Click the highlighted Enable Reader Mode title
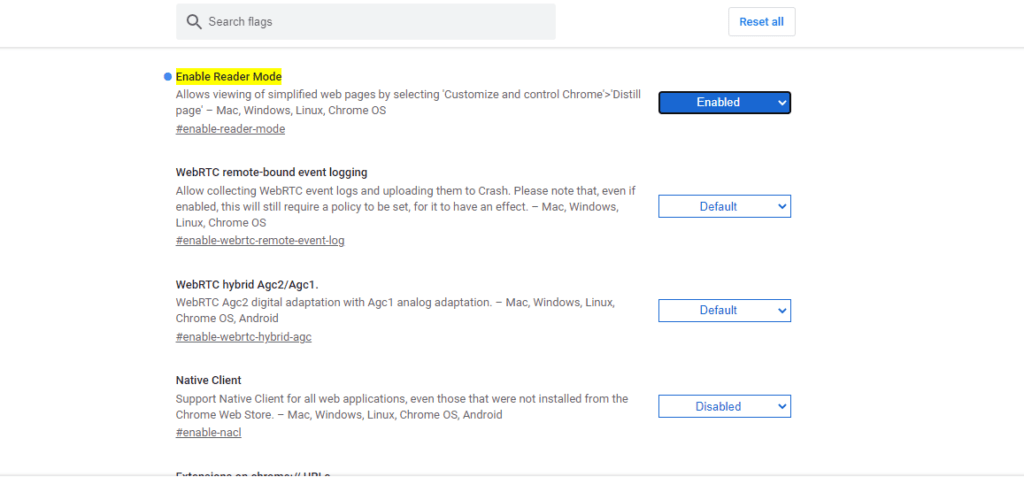This screenshot has width=1024, height=477. click(x=229, y=77)
